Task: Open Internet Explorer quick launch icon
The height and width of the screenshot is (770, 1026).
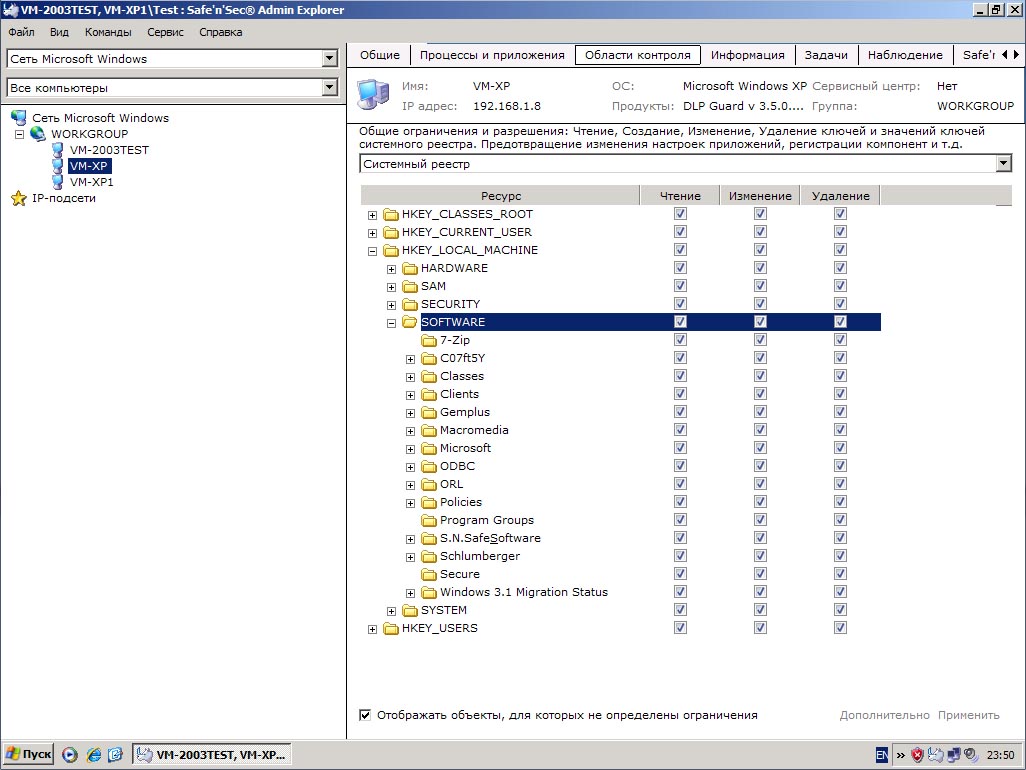Action: (x=94, y=755)
